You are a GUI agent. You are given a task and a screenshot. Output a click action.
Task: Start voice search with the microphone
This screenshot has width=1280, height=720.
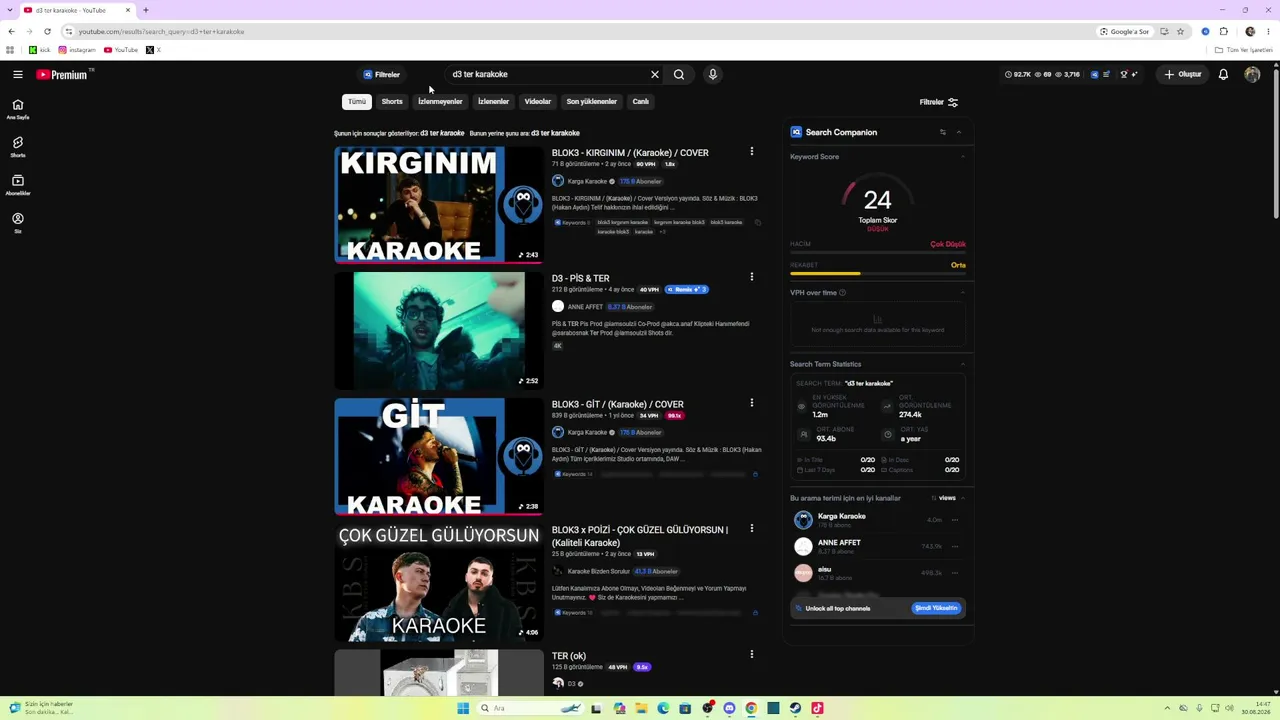[713, 74]
